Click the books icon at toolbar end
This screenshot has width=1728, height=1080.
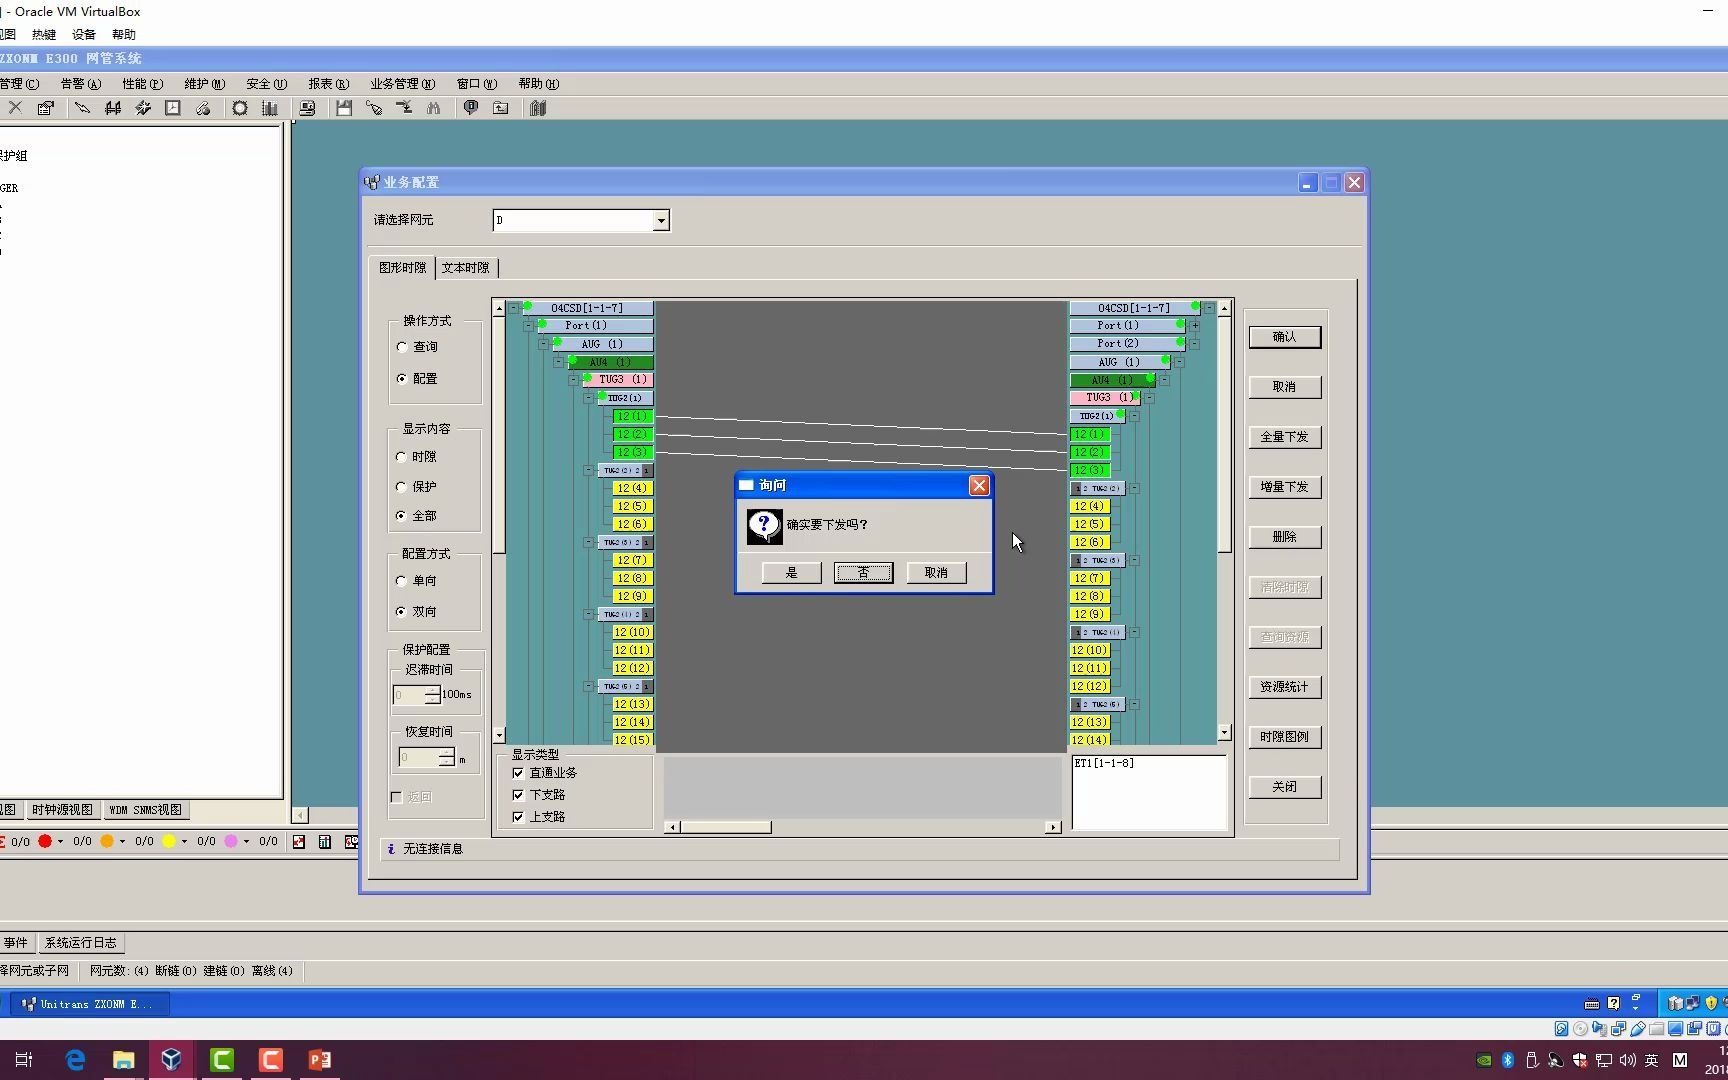tap(538, 108)
